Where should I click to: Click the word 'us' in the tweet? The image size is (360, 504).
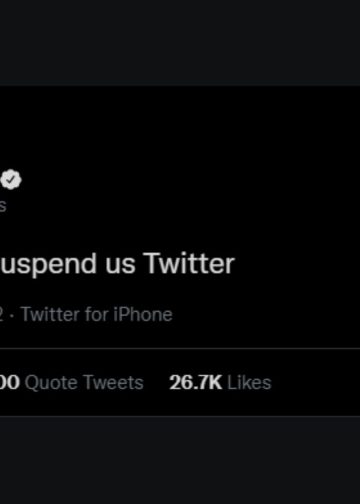click(x=120, y=264)
